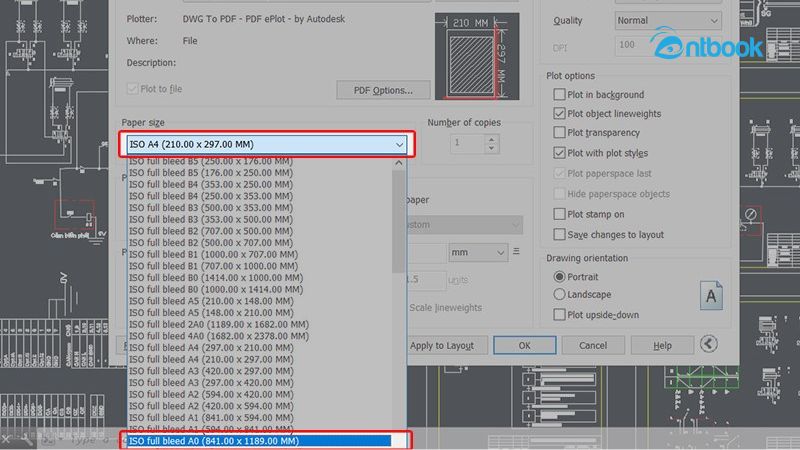This screenshot has width=800, height=450.
Task: Open PDF Options dialog
Action: click(x=383, y=90)
